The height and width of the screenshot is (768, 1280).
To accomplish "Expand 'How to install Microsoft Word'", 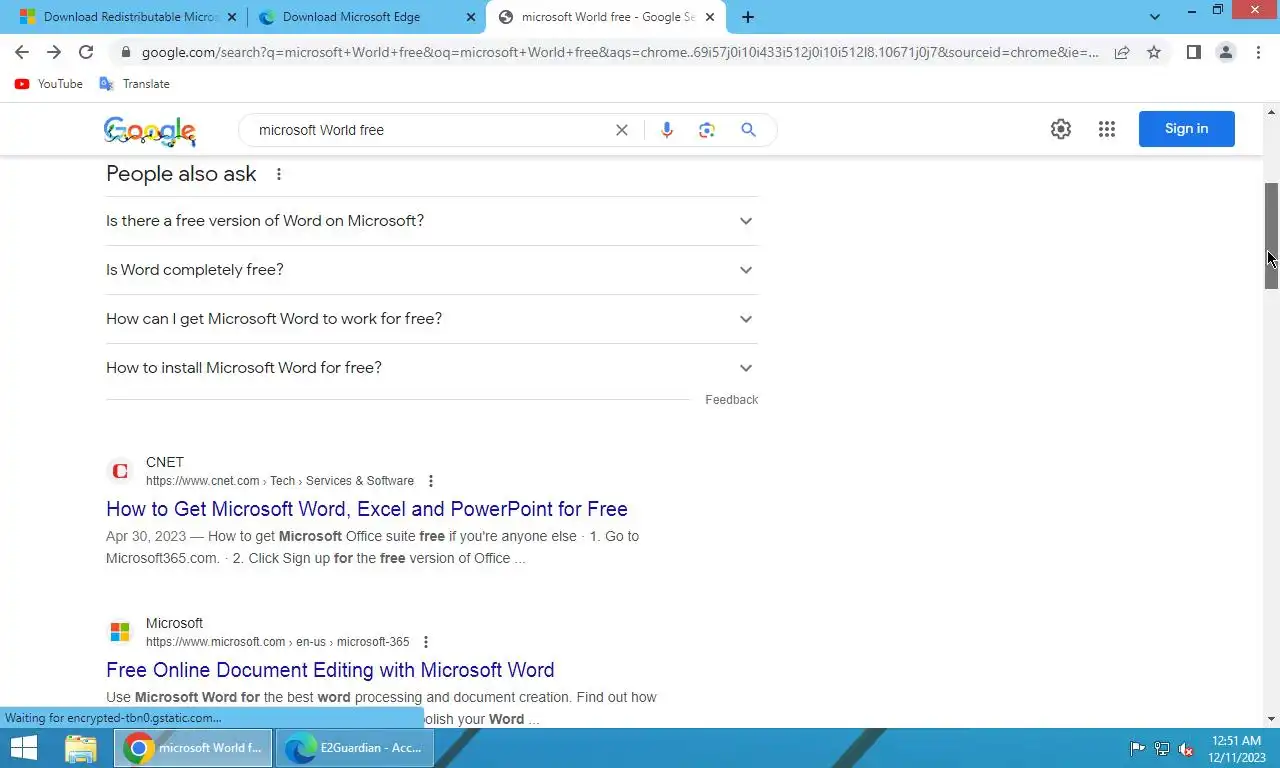I will [432, 368].
